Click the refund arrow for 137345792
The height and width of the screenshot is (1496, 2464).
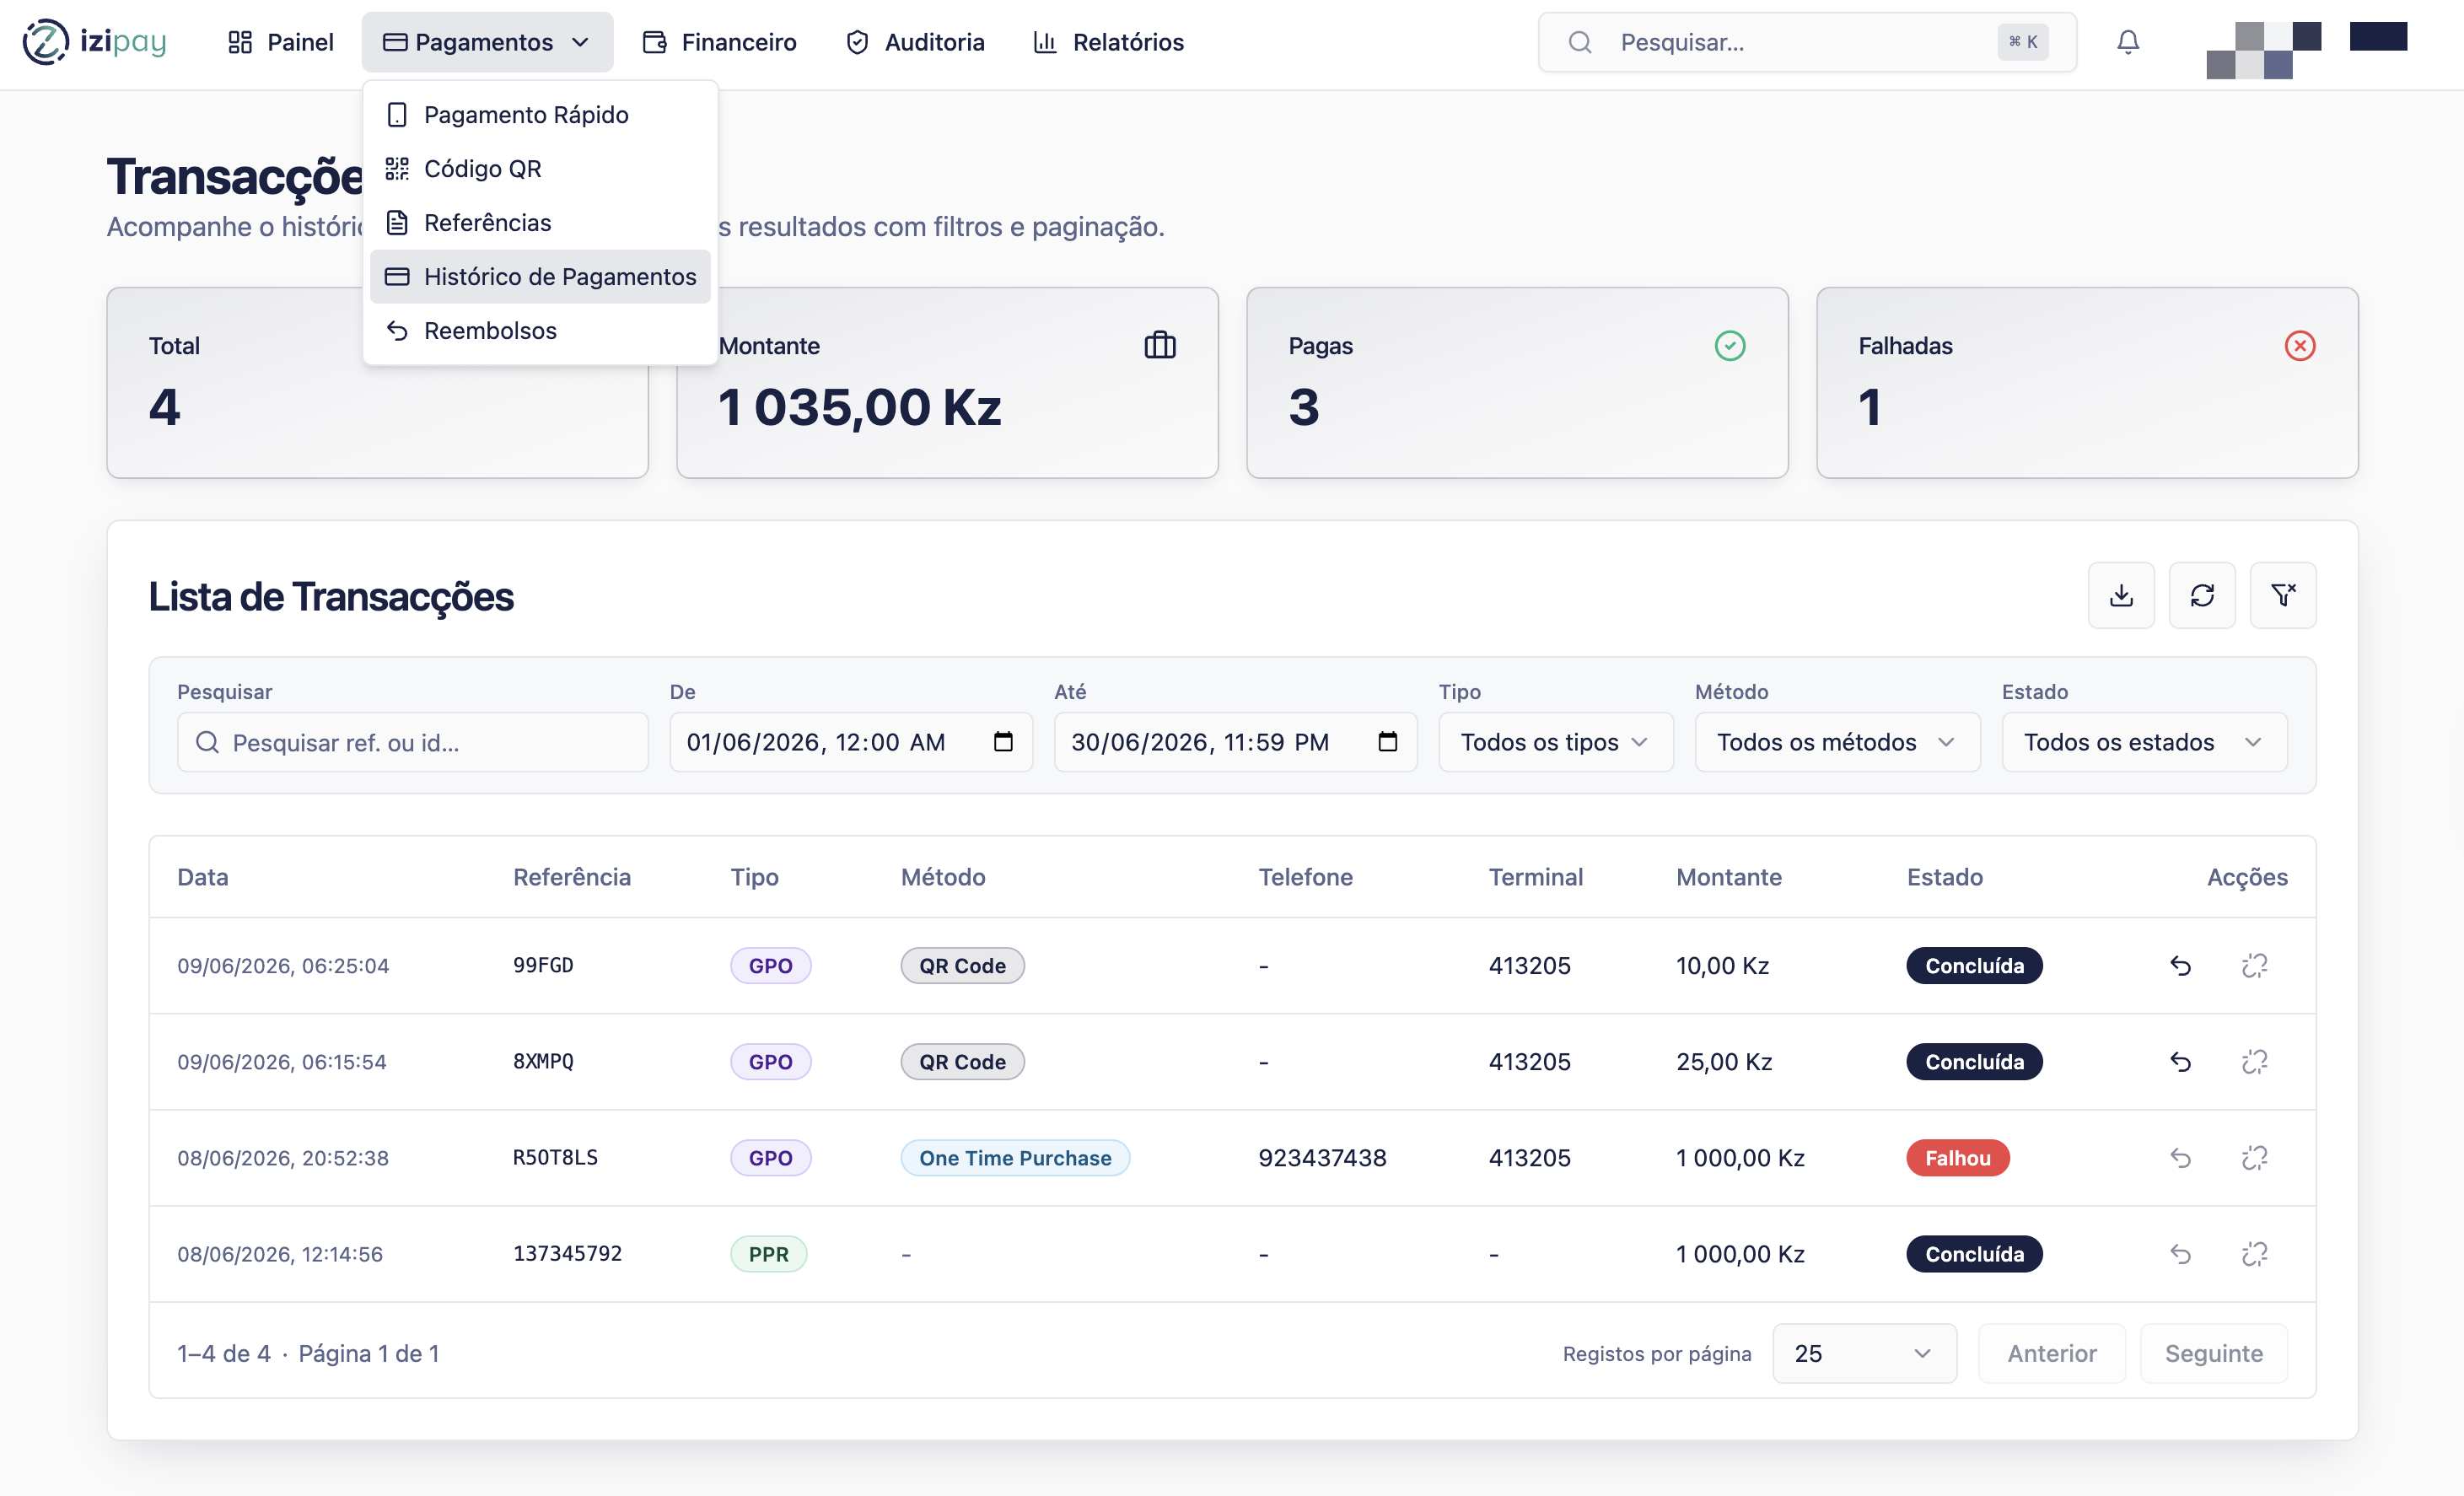tap(2181, 1254)
